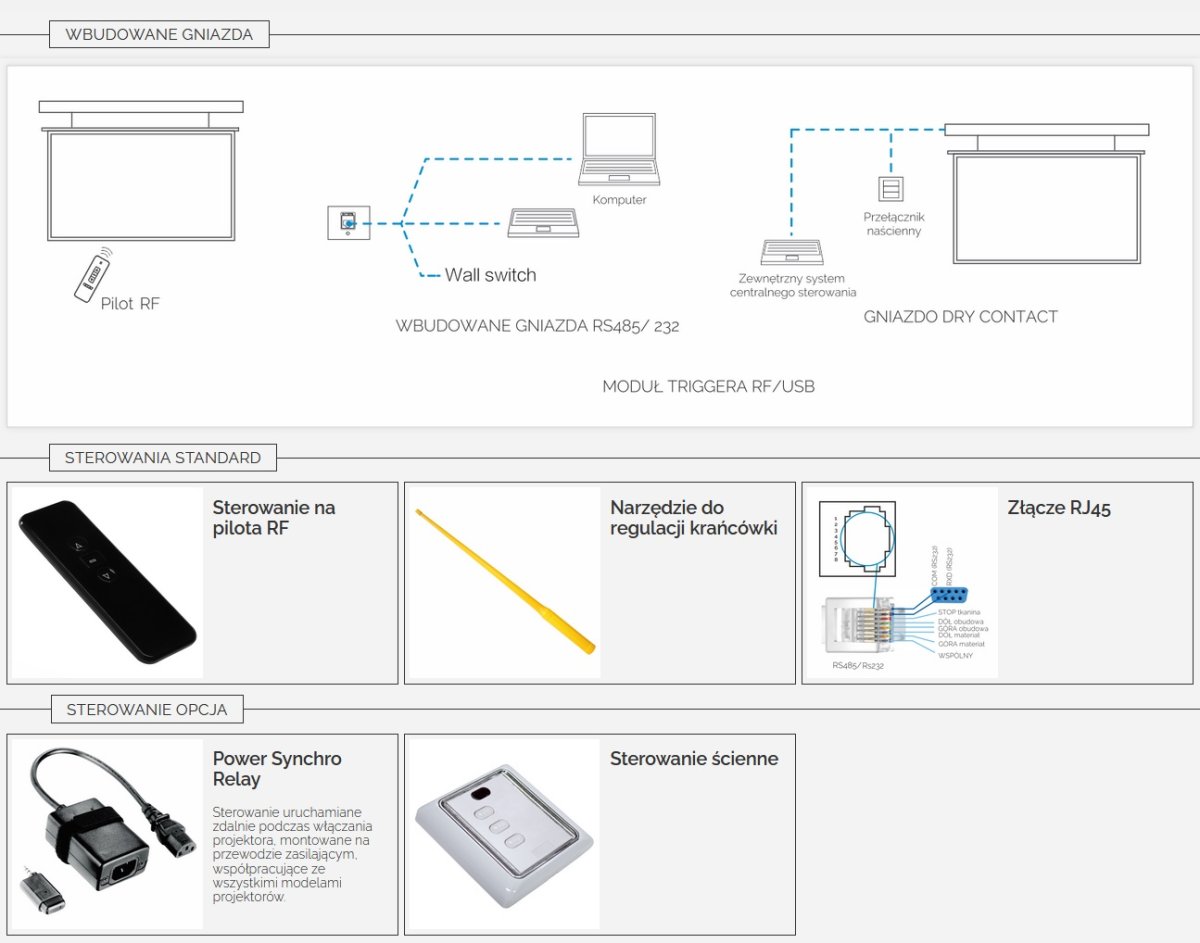Click the Sterowanie ścienne title
1200x943 pixels.
point(694,759)
